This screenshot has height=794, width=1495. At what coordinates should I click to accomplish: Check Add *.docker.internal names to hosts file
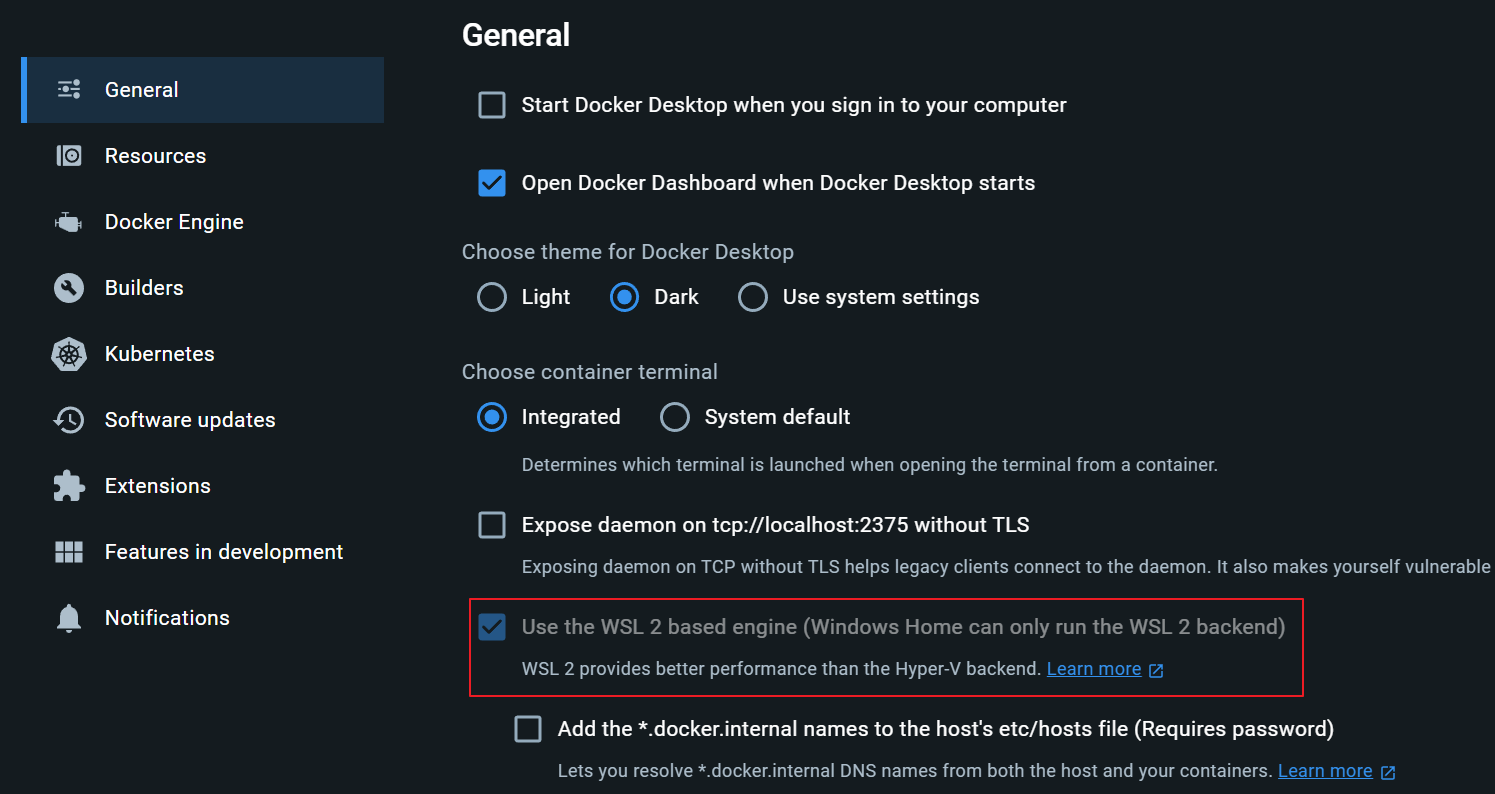tap(528, 729)
